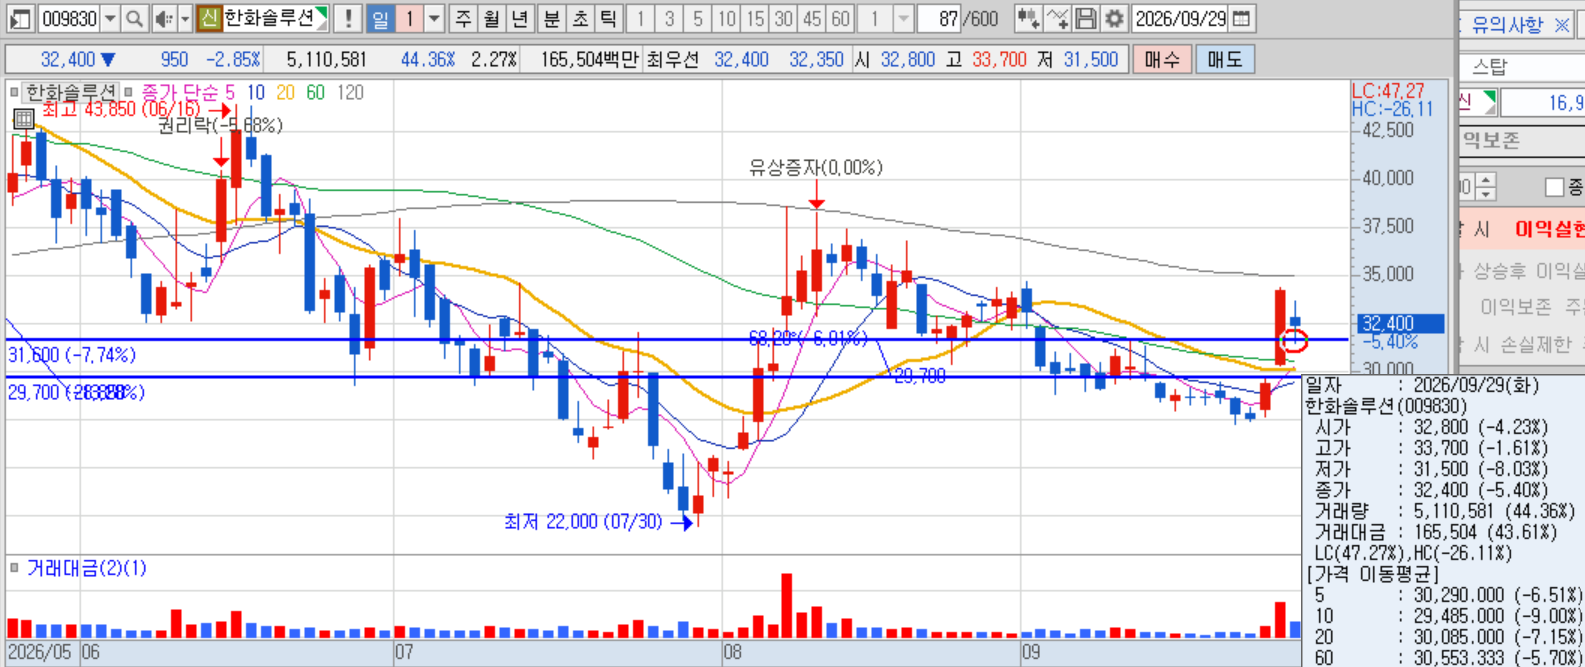Select the 15 interval button

click(x=755, y=18)
